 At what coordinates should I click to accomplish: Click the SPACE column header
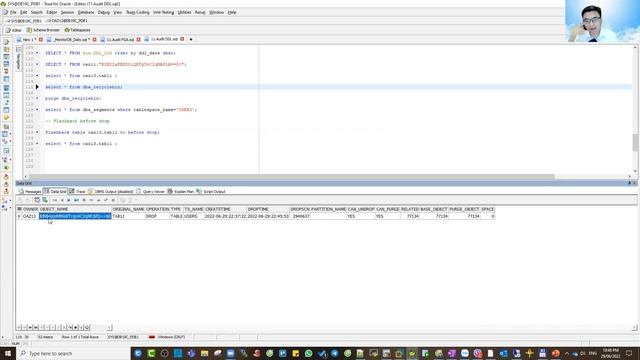click(487, 209)
